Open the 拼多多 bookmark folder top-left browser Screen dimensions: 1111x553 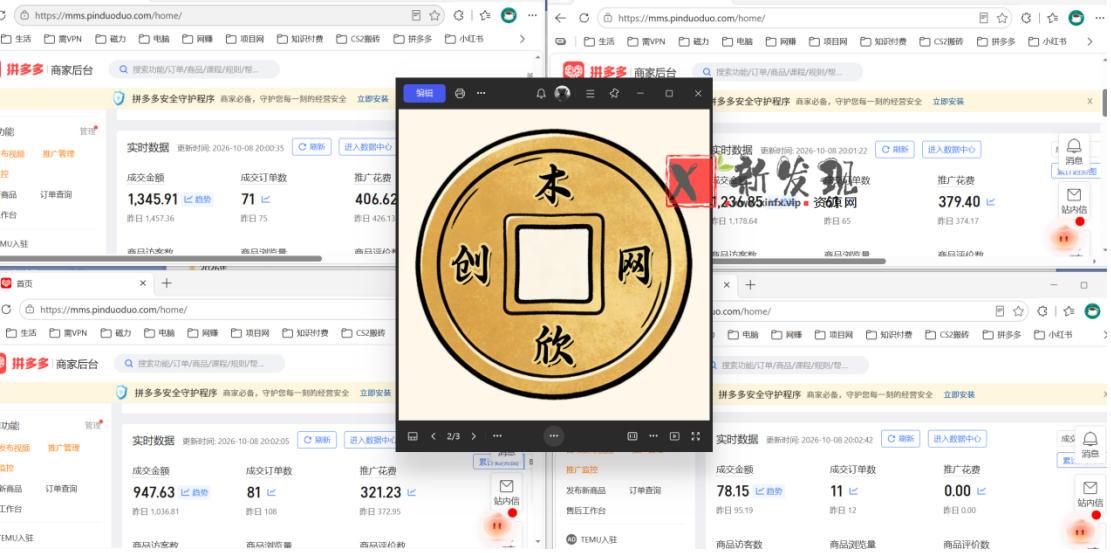413,39
